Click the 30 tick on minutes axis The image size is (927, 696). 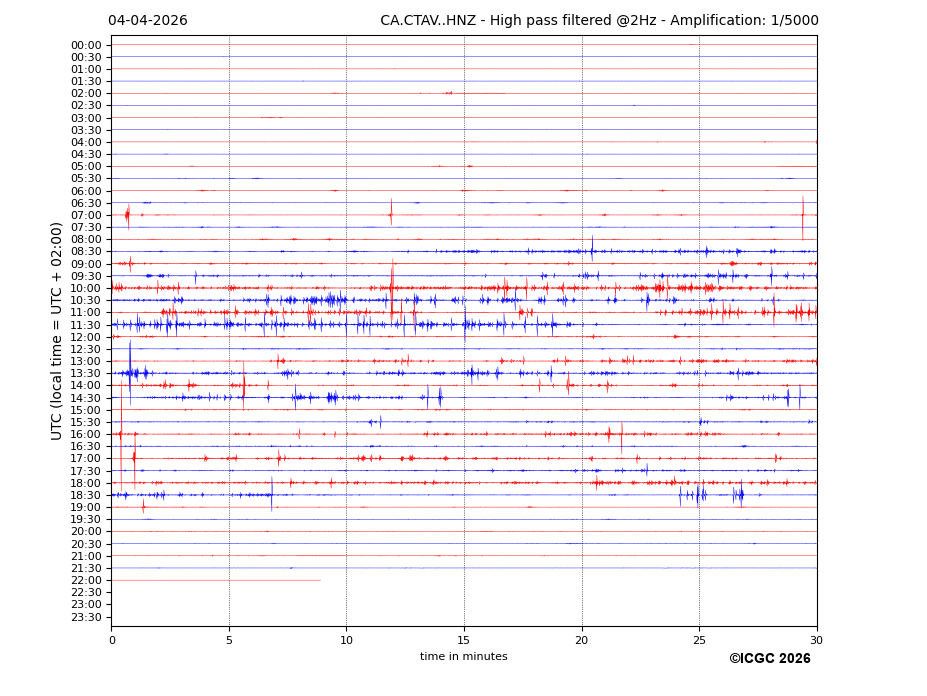point(816,640)
